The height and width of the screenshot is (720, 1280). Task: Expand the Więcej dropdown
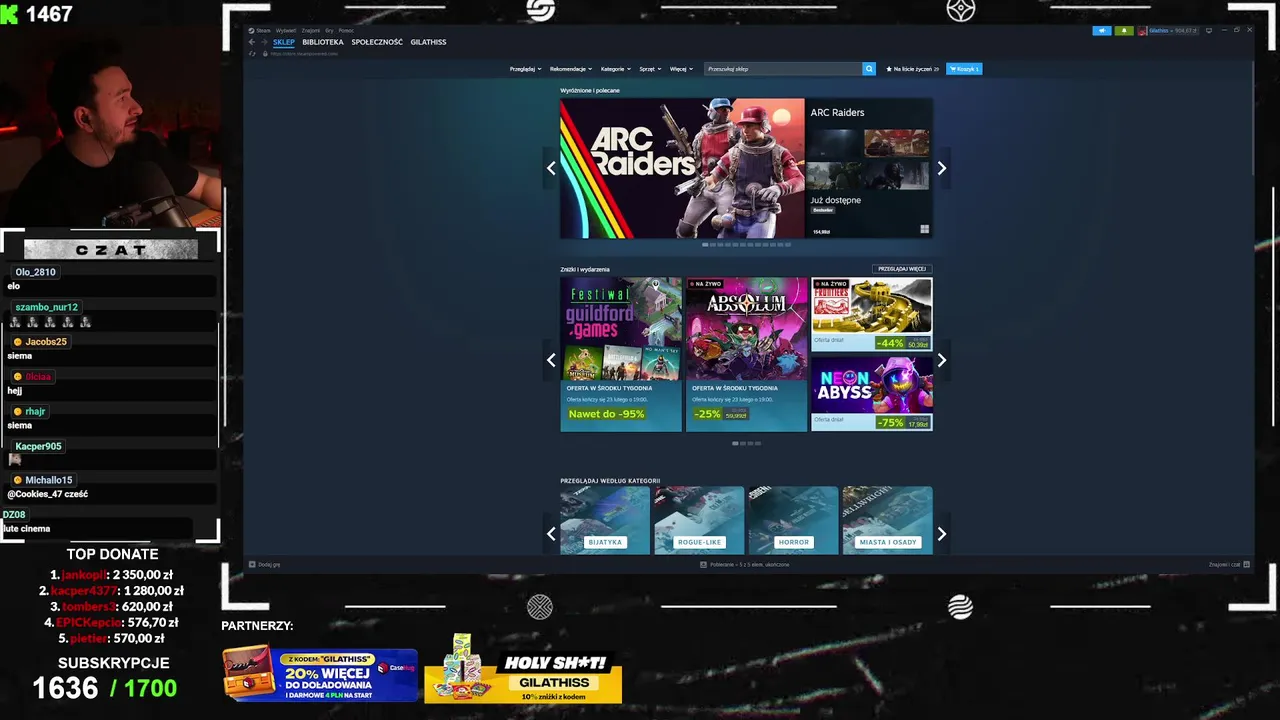(681, 69)
